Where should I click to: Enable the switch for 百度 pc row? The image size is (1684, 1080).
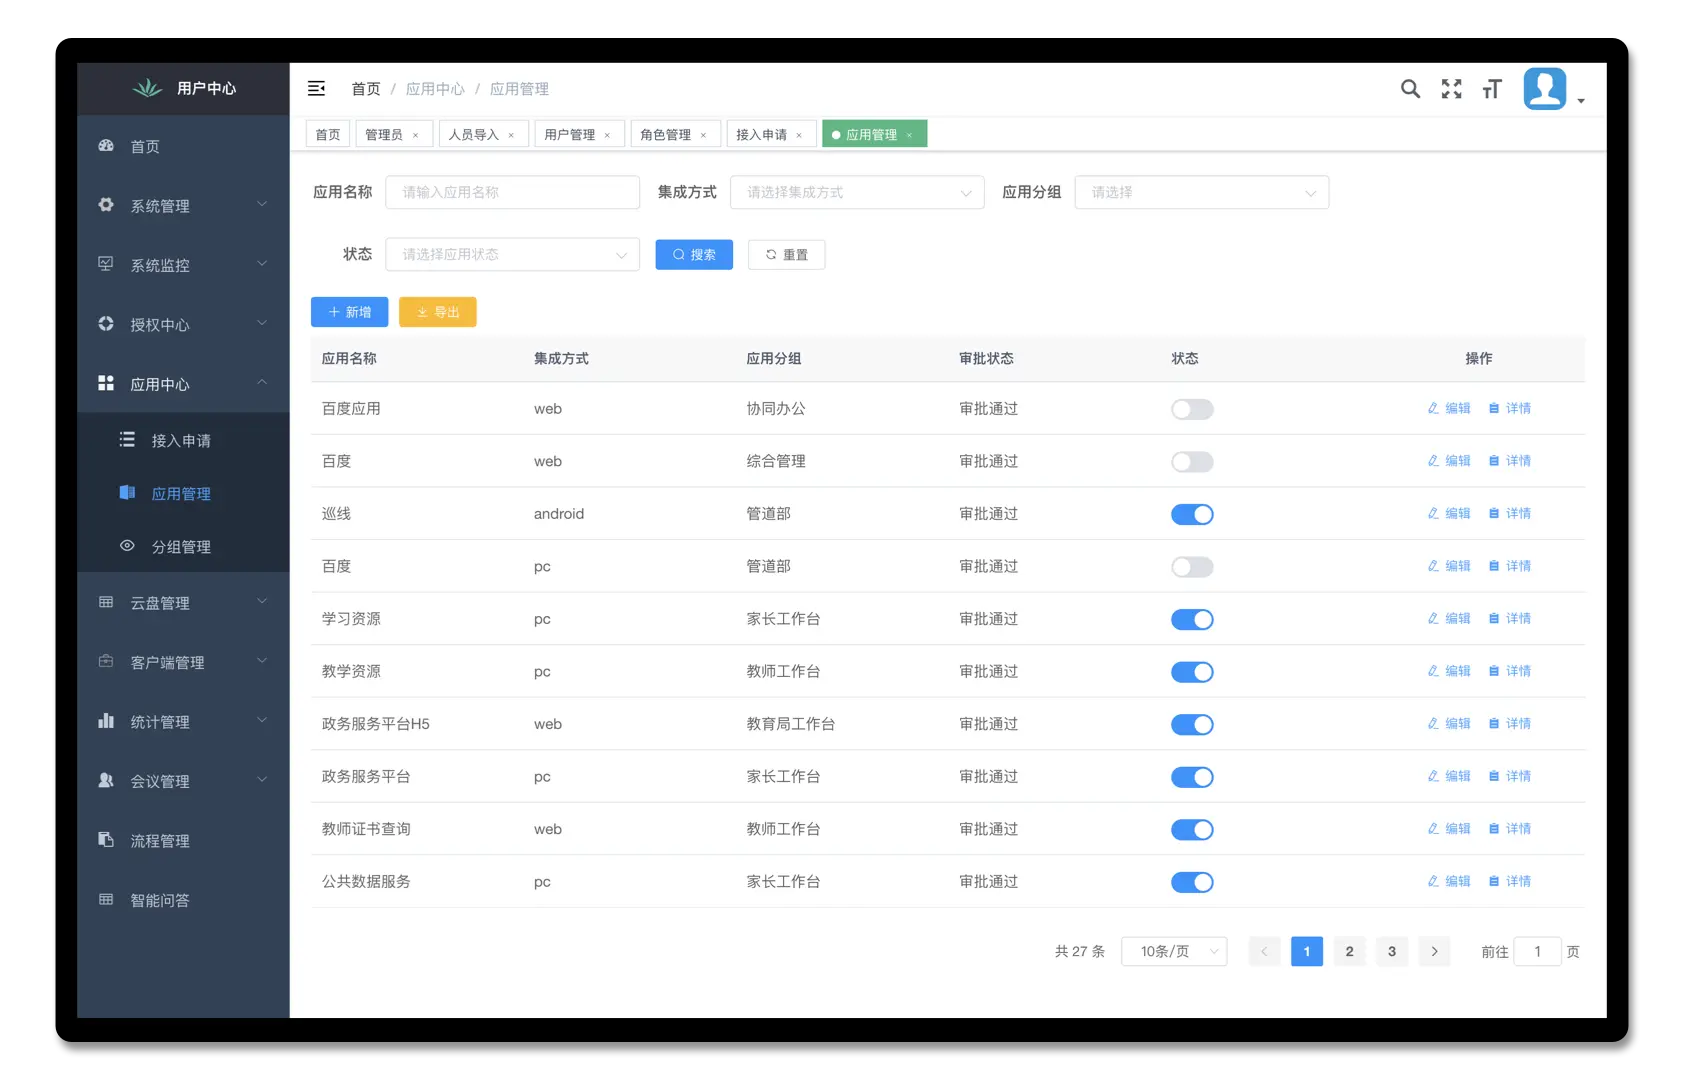1192,567
